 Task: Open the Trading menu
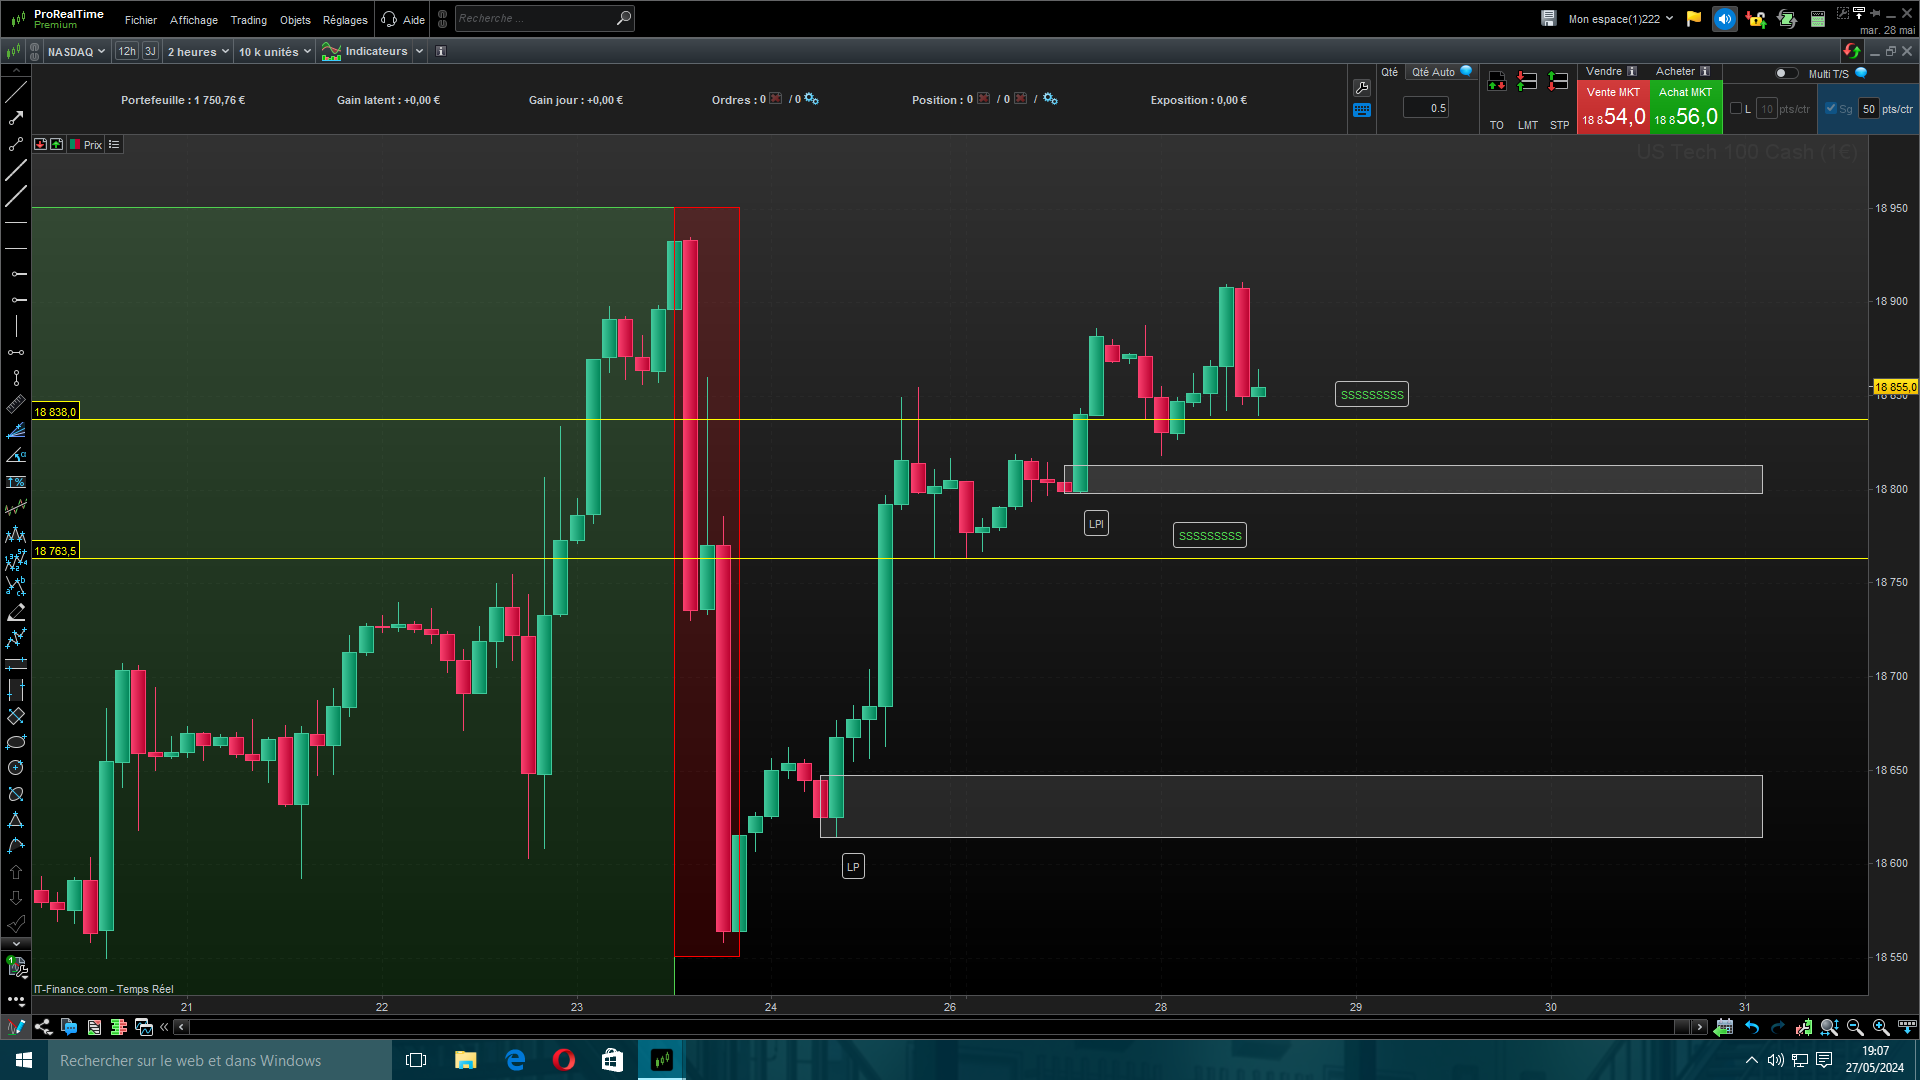point(248,20)
